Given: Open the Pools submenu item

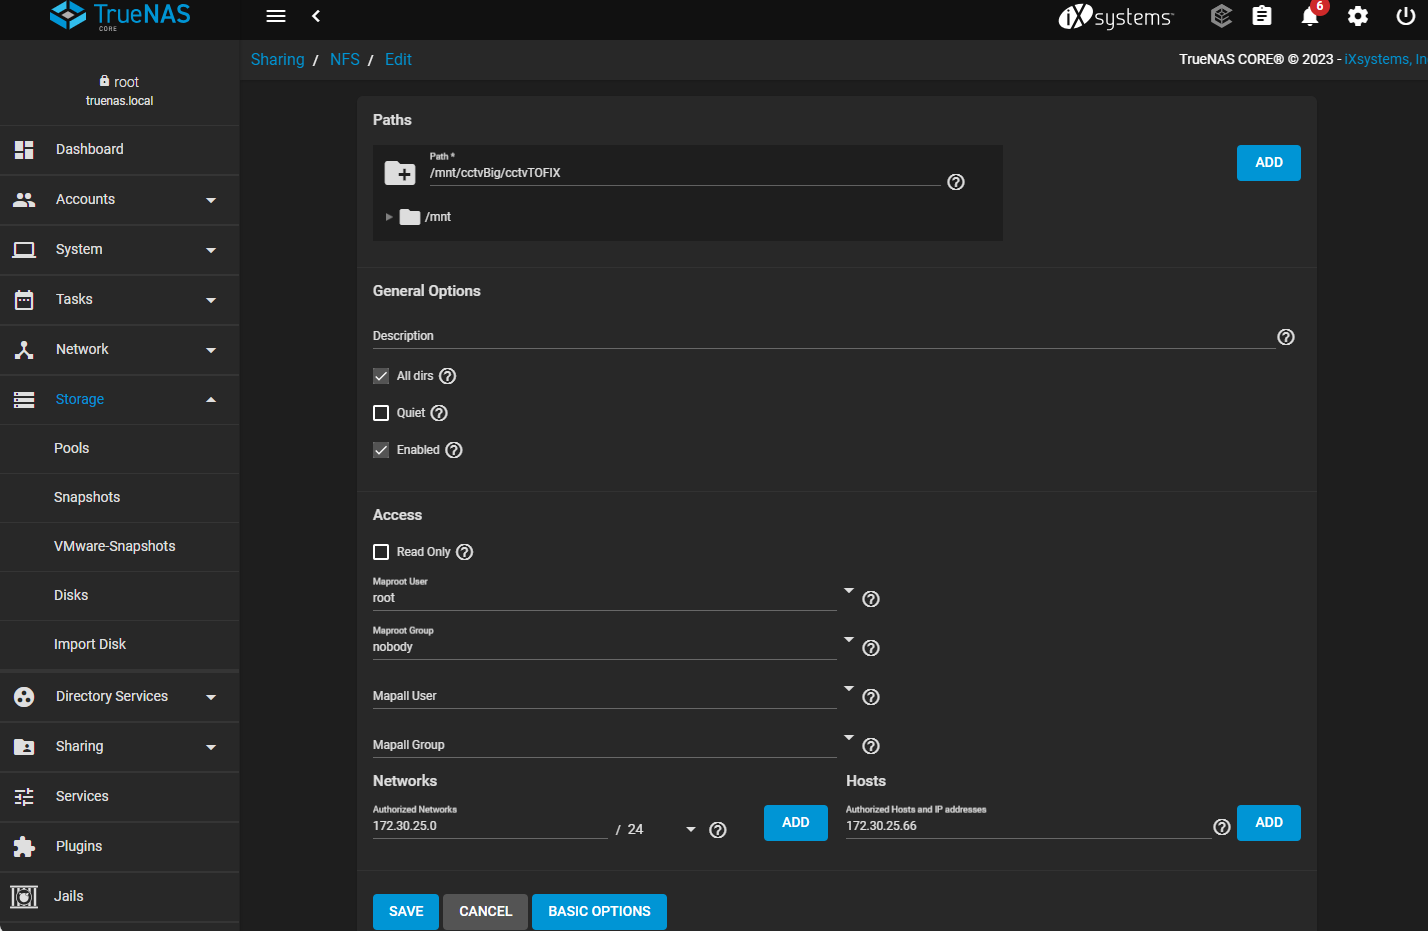Looking at the screenshot, I should point(120,449).
